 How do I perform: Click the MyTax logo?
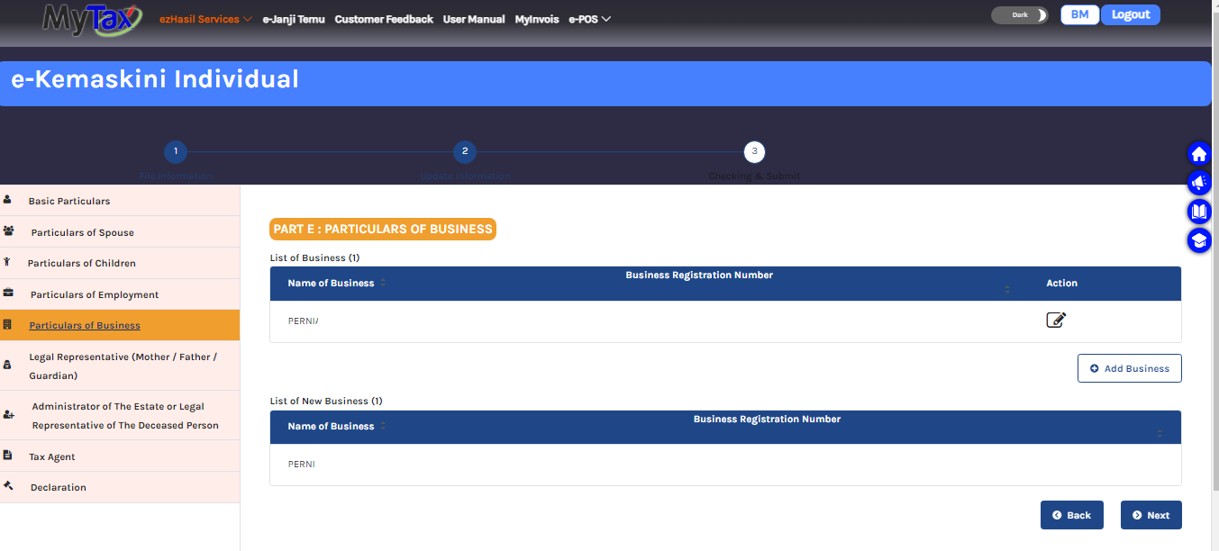point(92,19)
